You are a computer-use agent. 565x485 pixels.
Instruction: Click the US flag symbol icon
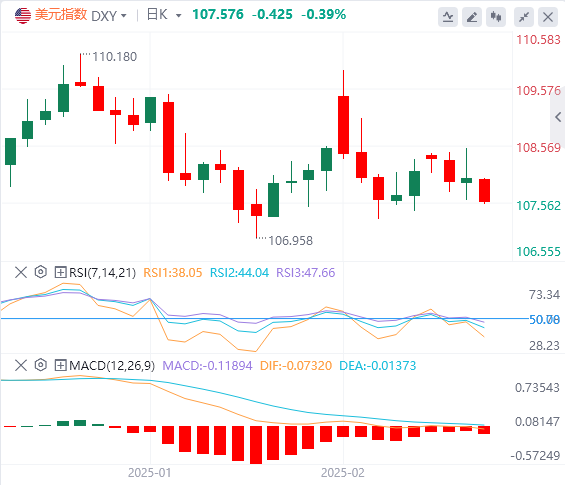(23, 15)
